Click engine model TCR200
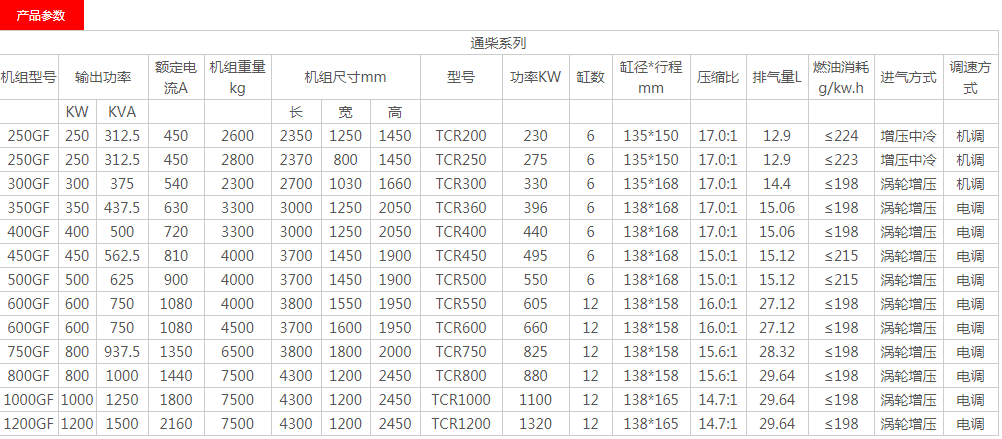Image resolution: width=1002 pixels, height=439 pixels. (461, 136)
